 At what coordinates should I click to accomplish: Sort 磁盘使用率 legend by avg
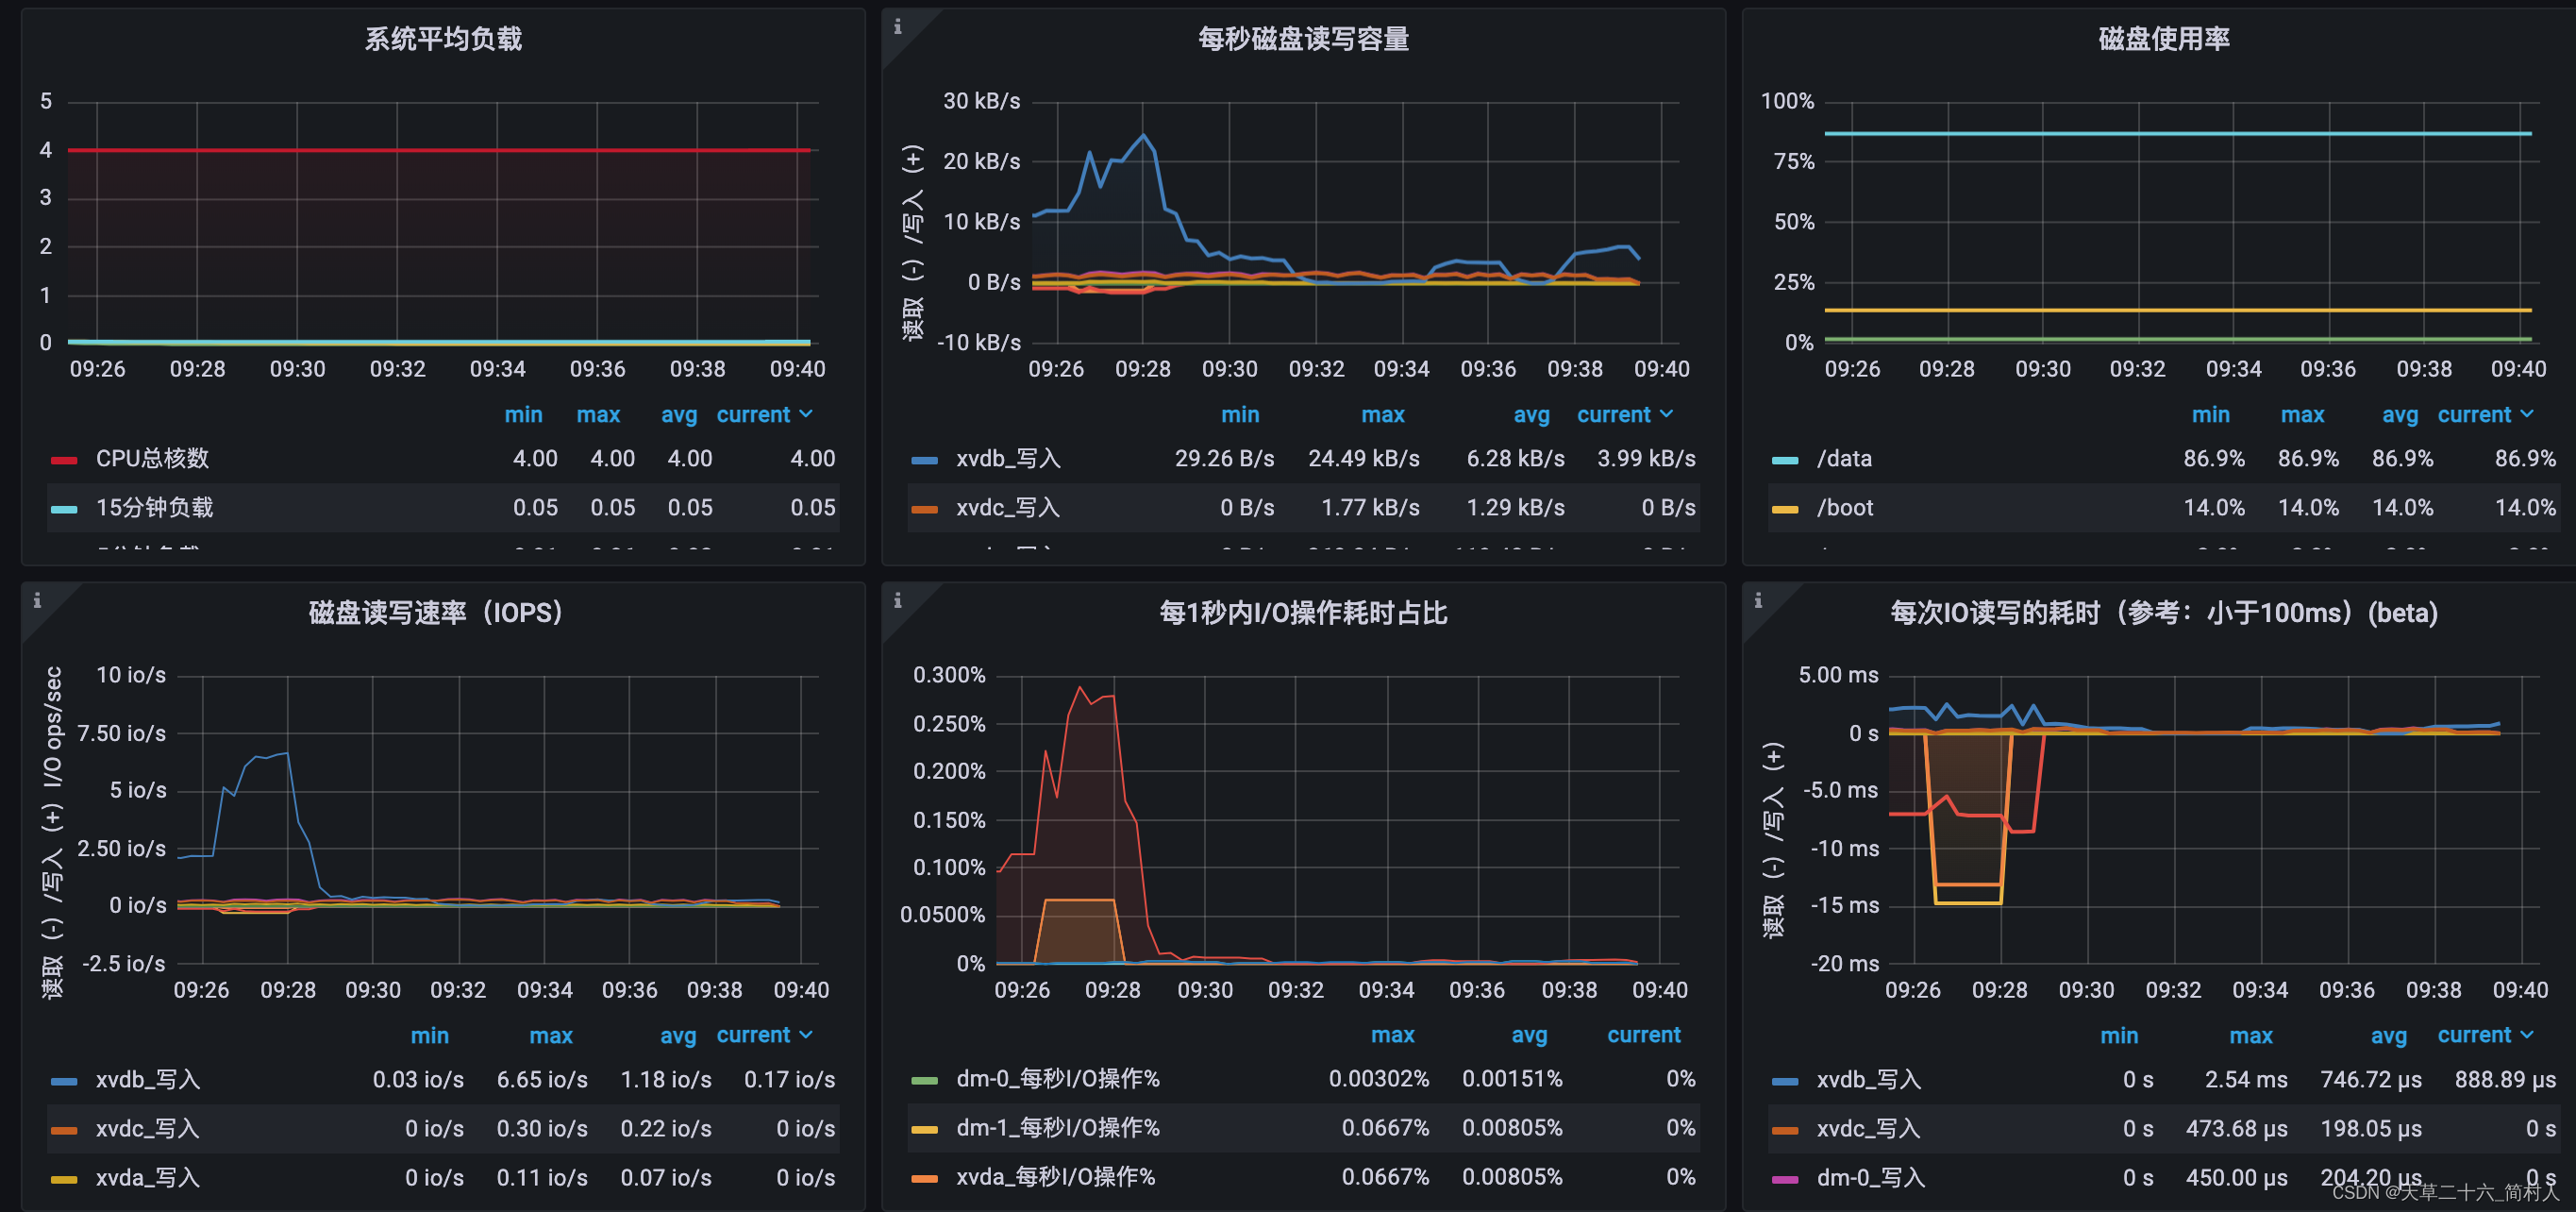tap(2400, 414)
